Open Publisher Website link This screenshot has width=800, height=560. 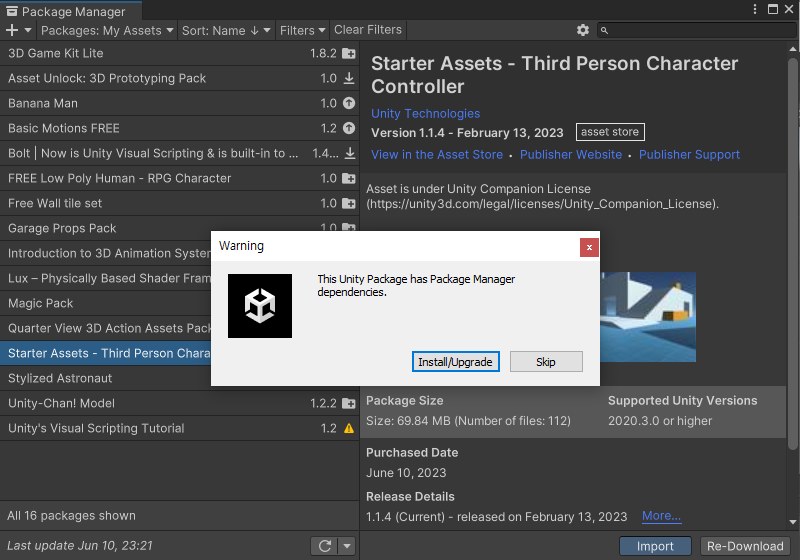pos(571,155)
